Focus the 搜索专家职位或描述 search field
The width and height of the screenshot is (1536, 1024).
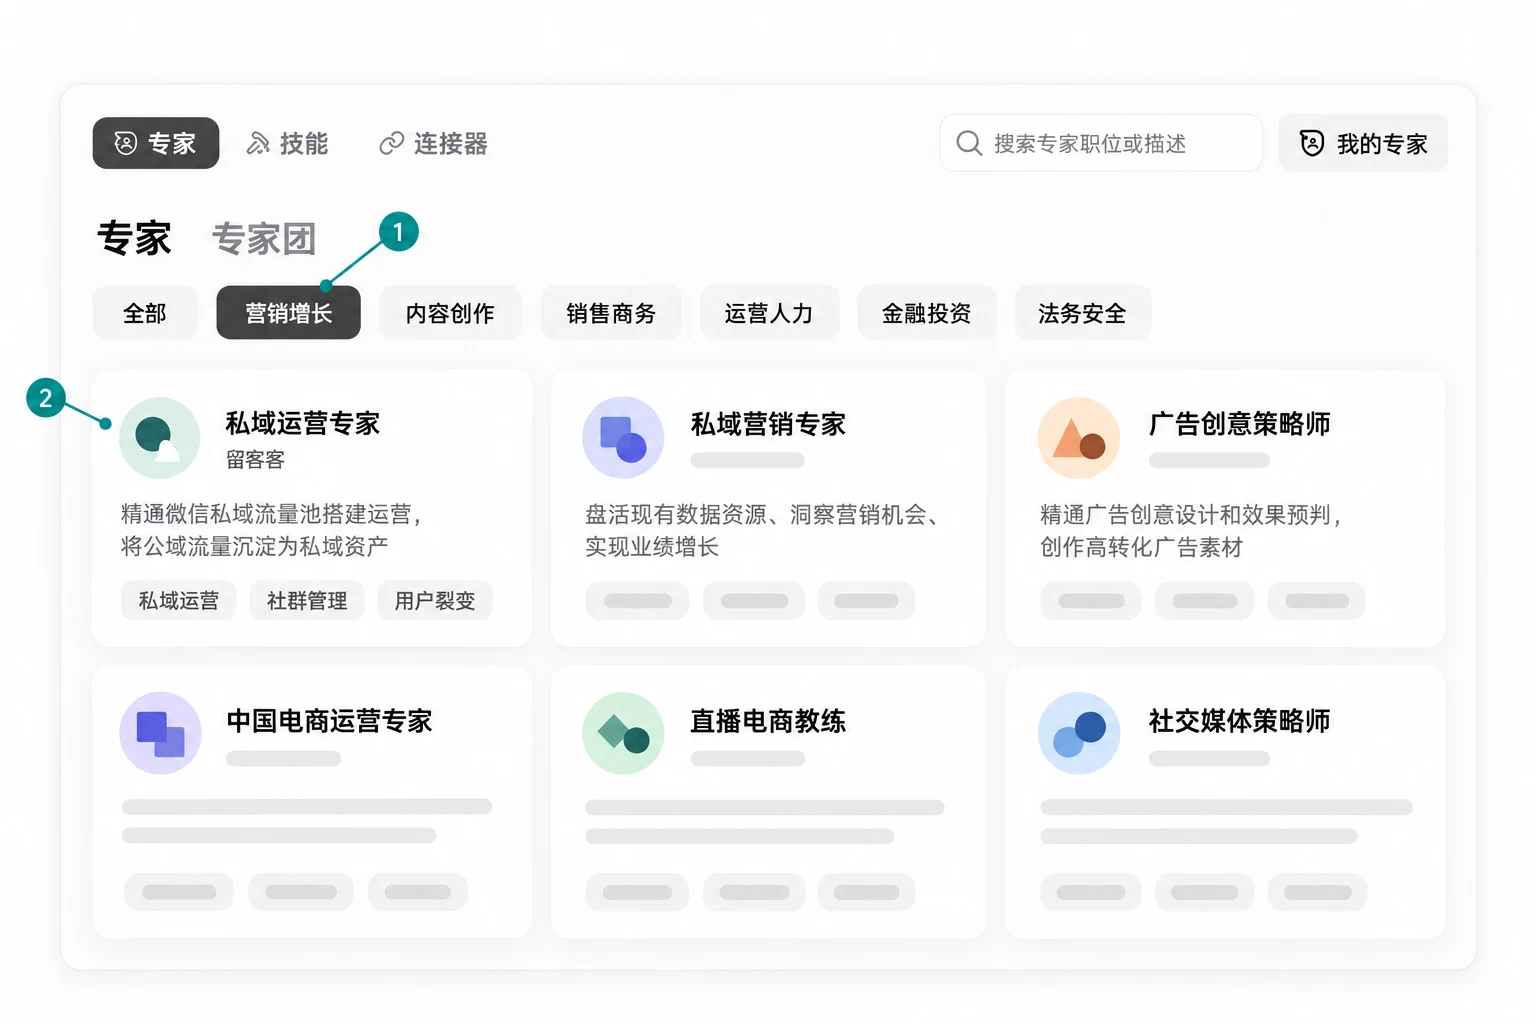(x=1101, y=143)
